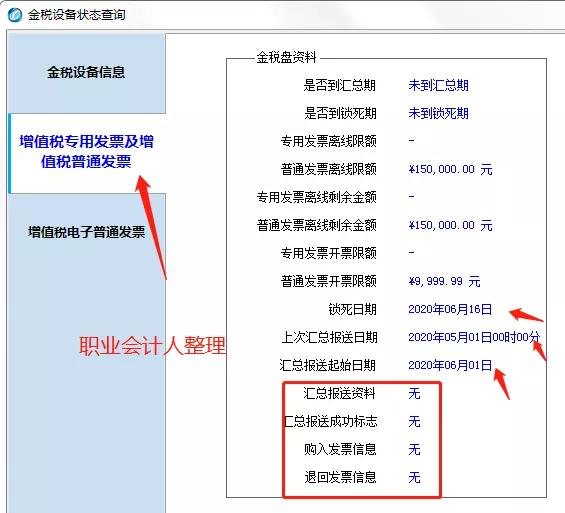Click the 上次汇总报送日期 label
Viewport: 565px width, 513px height.
329,338
